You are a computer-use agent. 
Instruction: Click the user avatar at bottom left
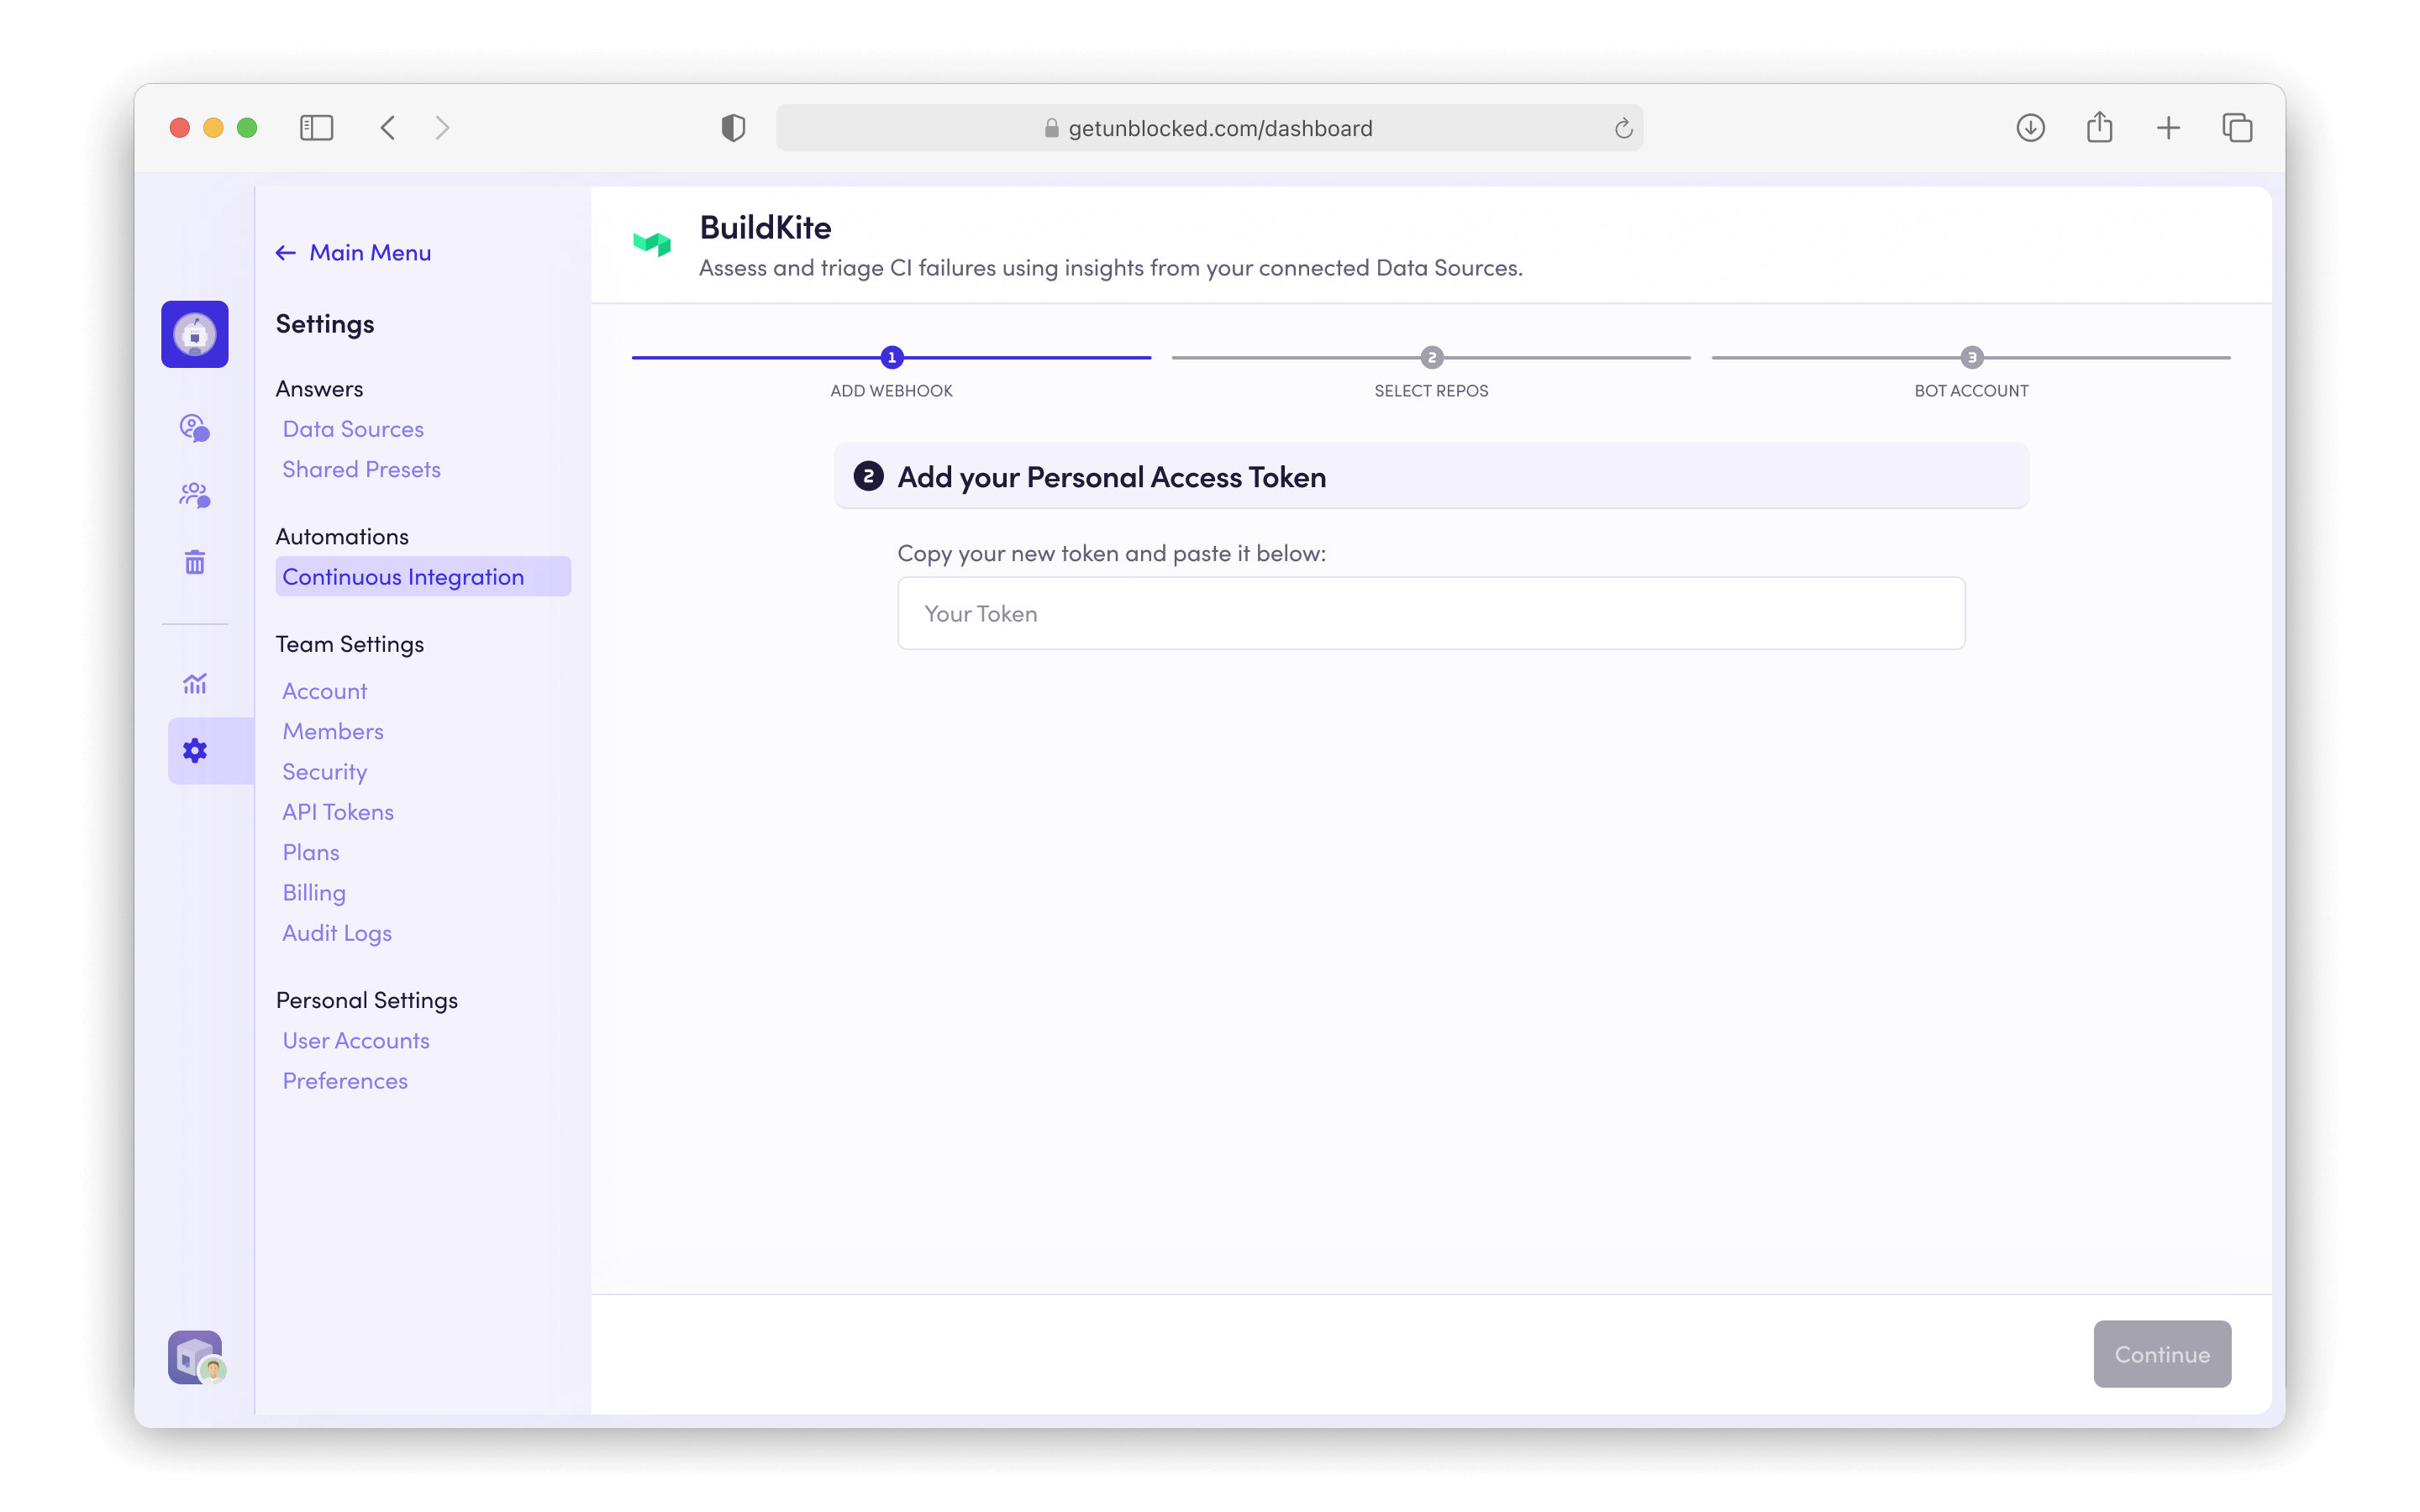pos(196,1357)
